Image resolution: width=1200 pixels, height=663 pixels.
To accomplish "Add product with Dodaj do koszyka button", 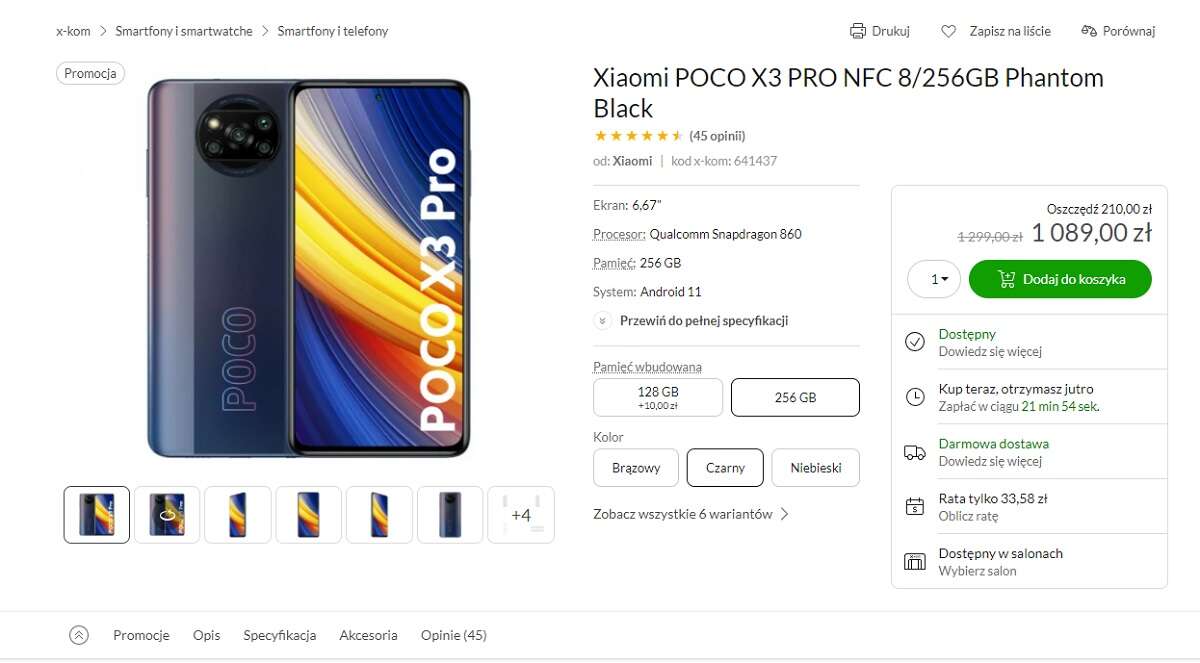I will pyautogui.click(x=1060, y=279).
